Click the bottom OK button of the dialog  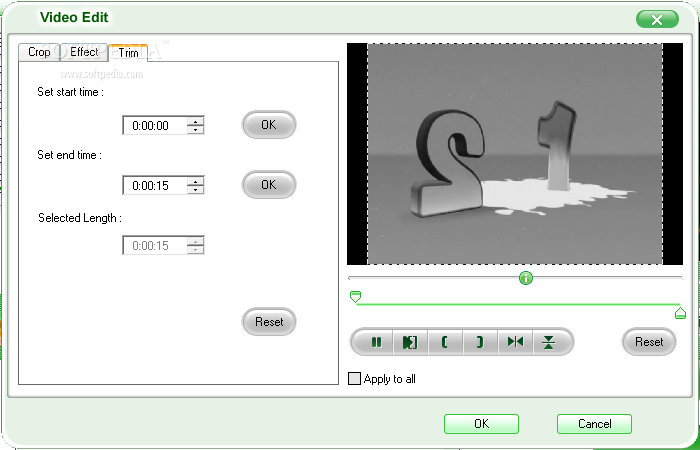(481, 424)
